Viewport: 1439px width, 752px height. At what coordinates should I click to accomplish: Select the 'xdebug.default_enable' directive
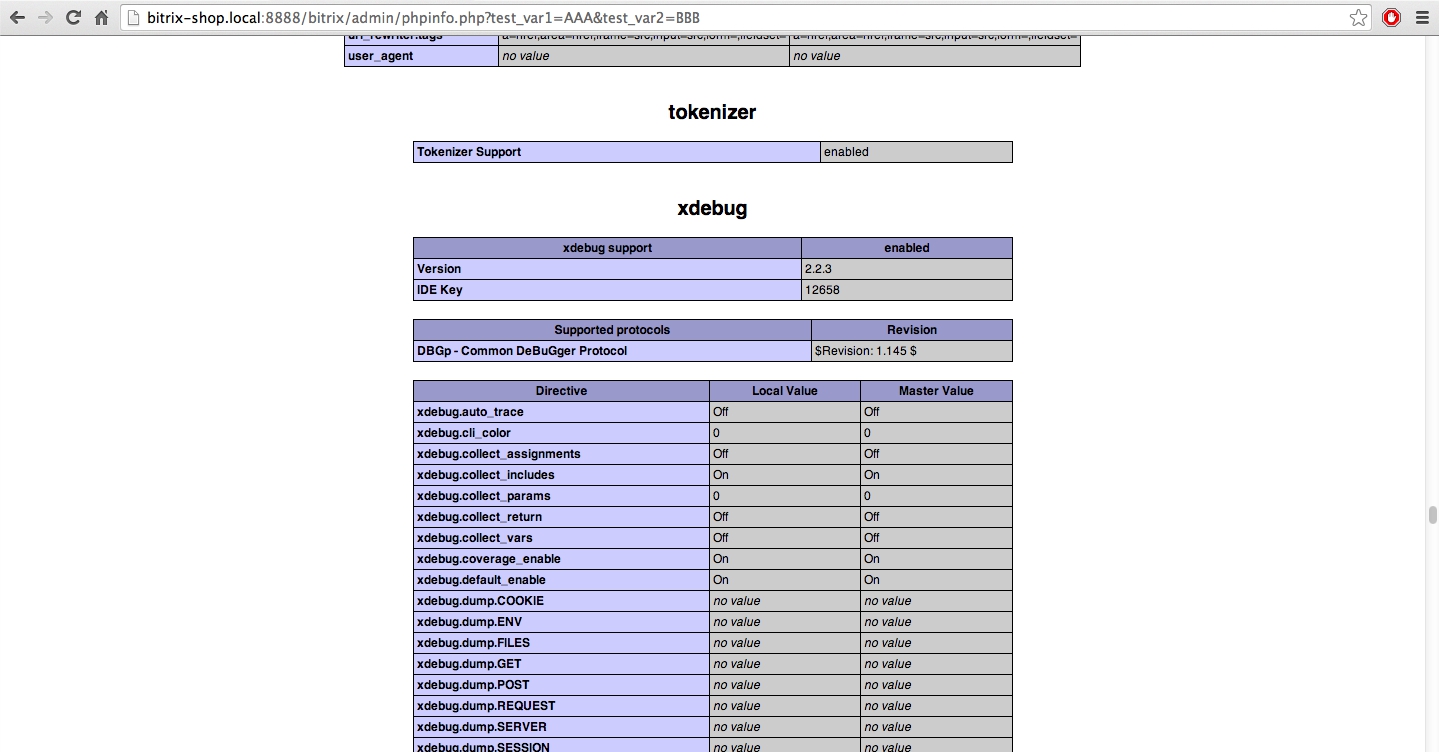tap(561, 580)
